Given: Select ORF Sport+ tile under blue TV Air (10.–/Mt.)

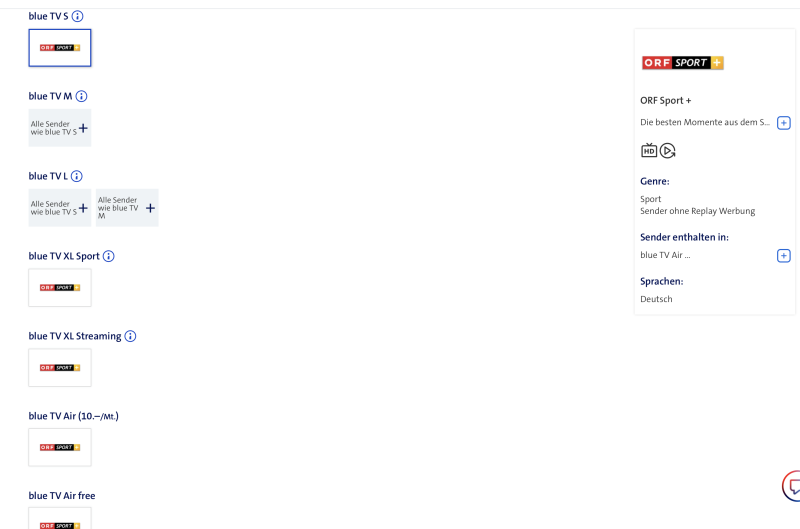Looking at the screenshot, I should click(x=60, y=447).
